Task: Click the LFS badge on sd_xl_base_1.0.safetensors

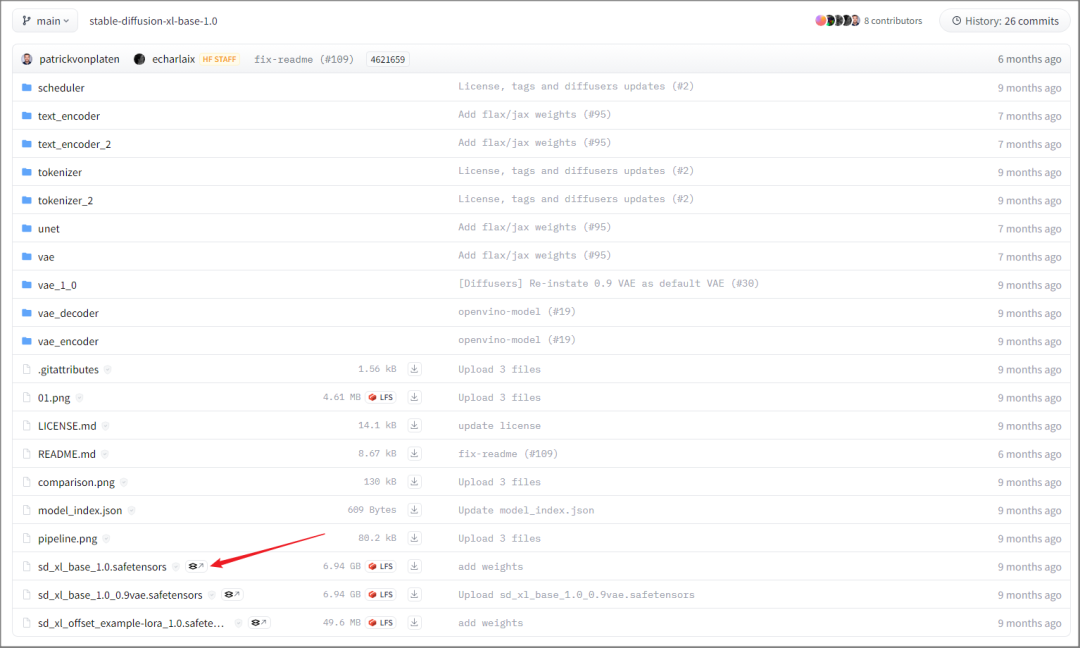Action: coord(381,567)
